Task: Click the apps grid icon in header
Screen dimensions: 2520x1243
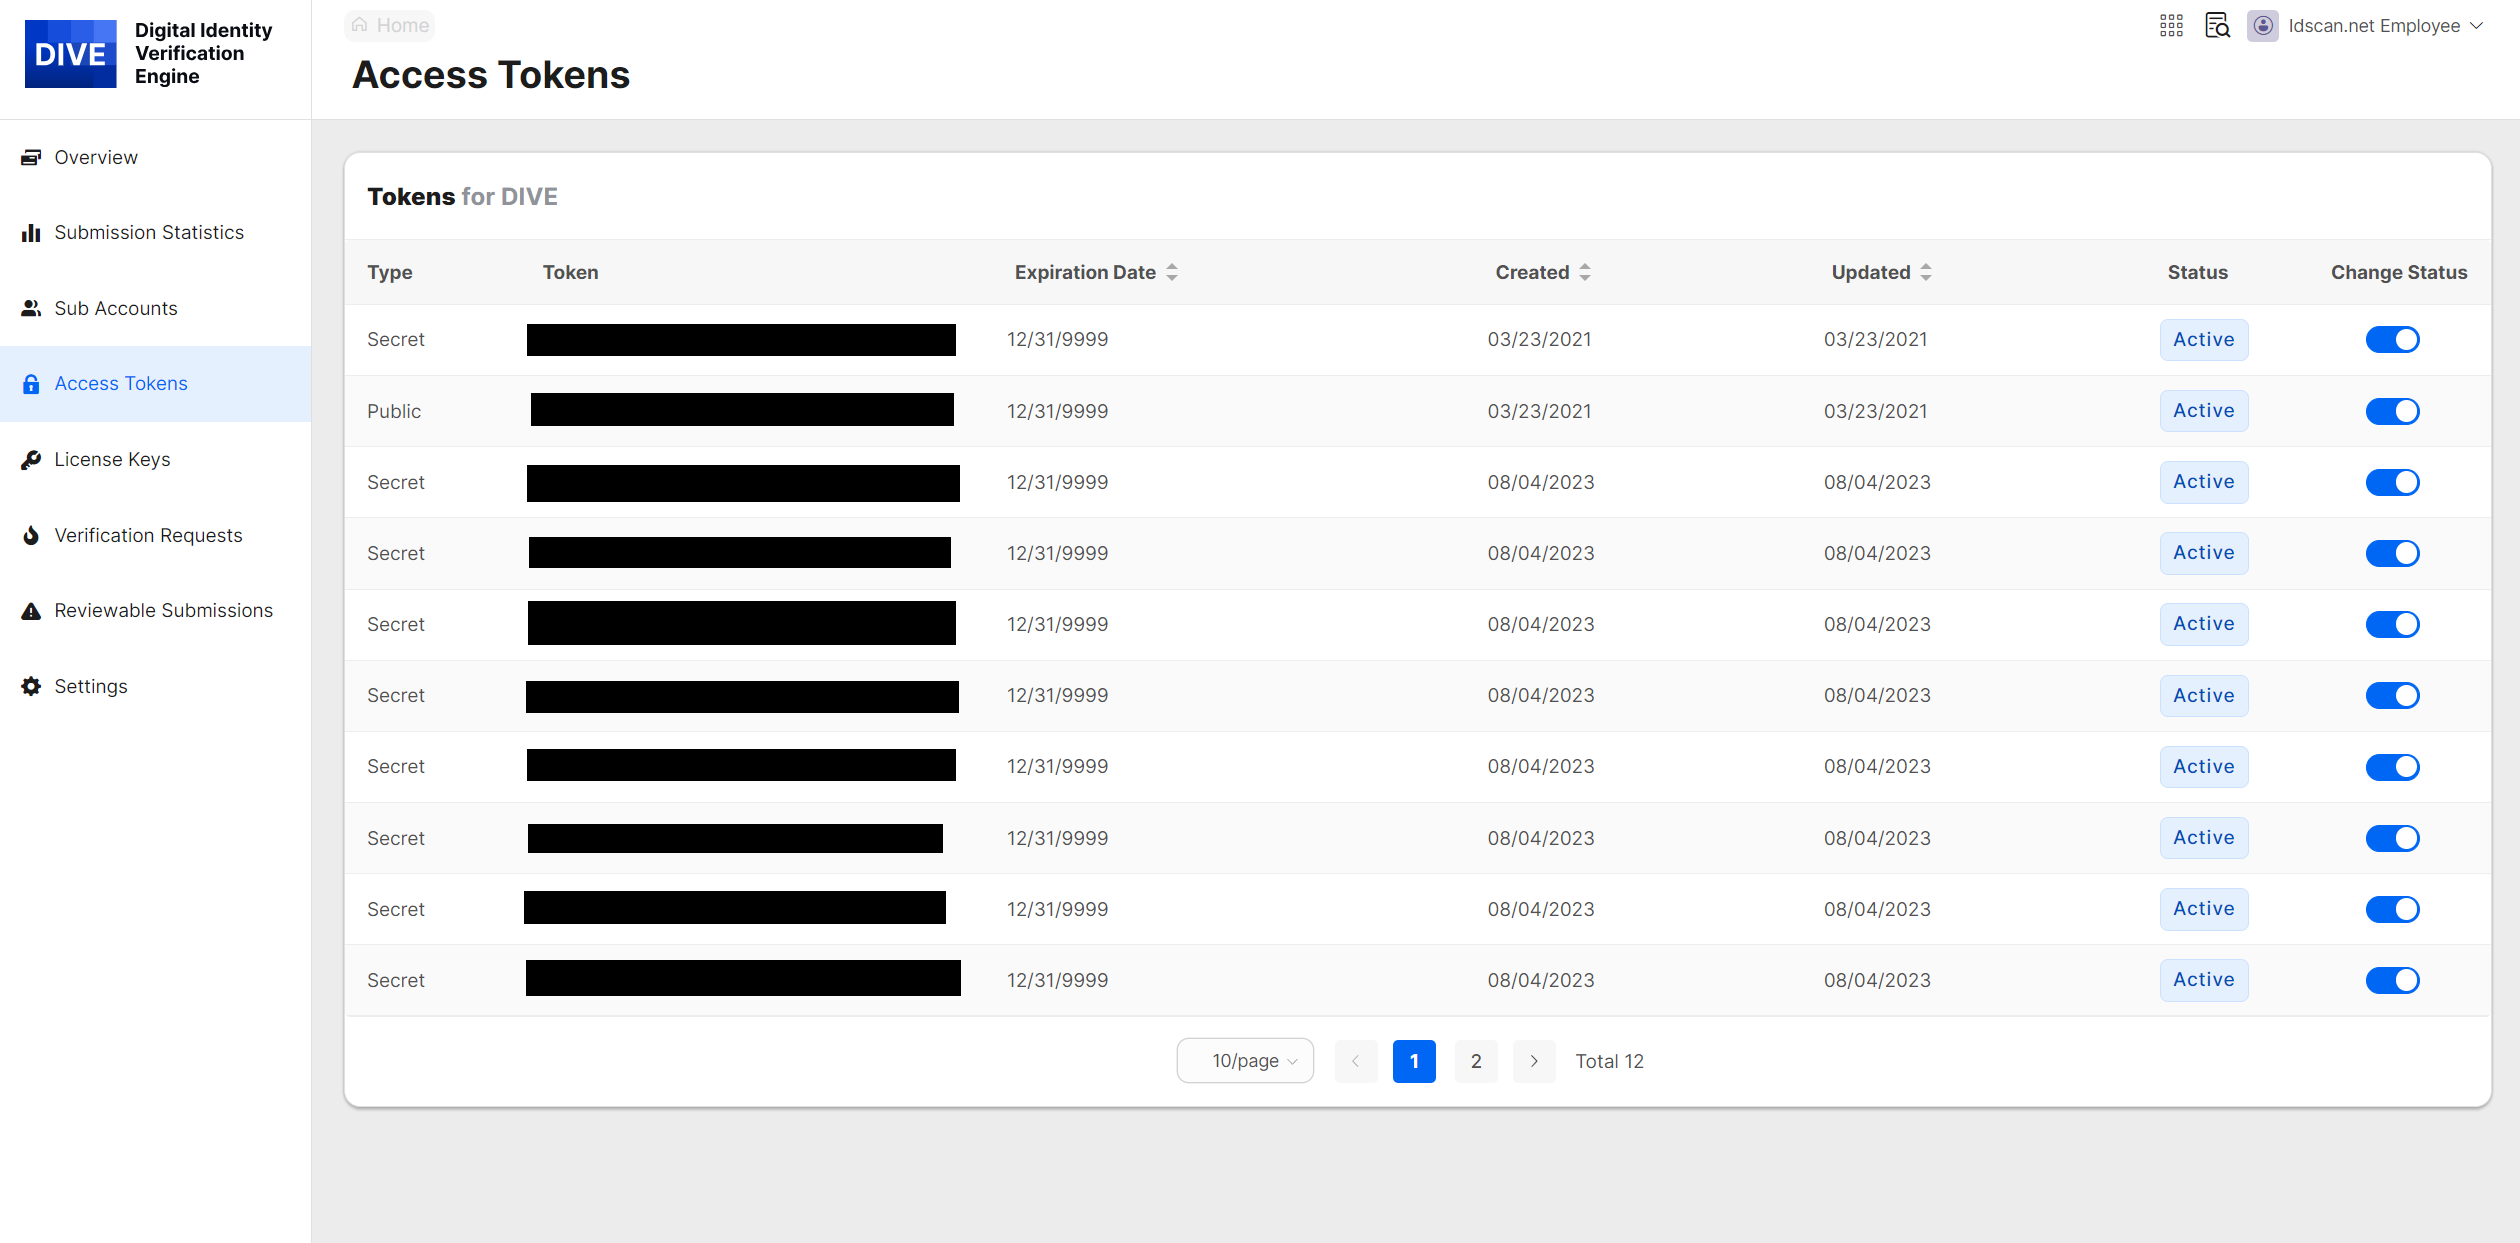Action: coord(2171,26)
